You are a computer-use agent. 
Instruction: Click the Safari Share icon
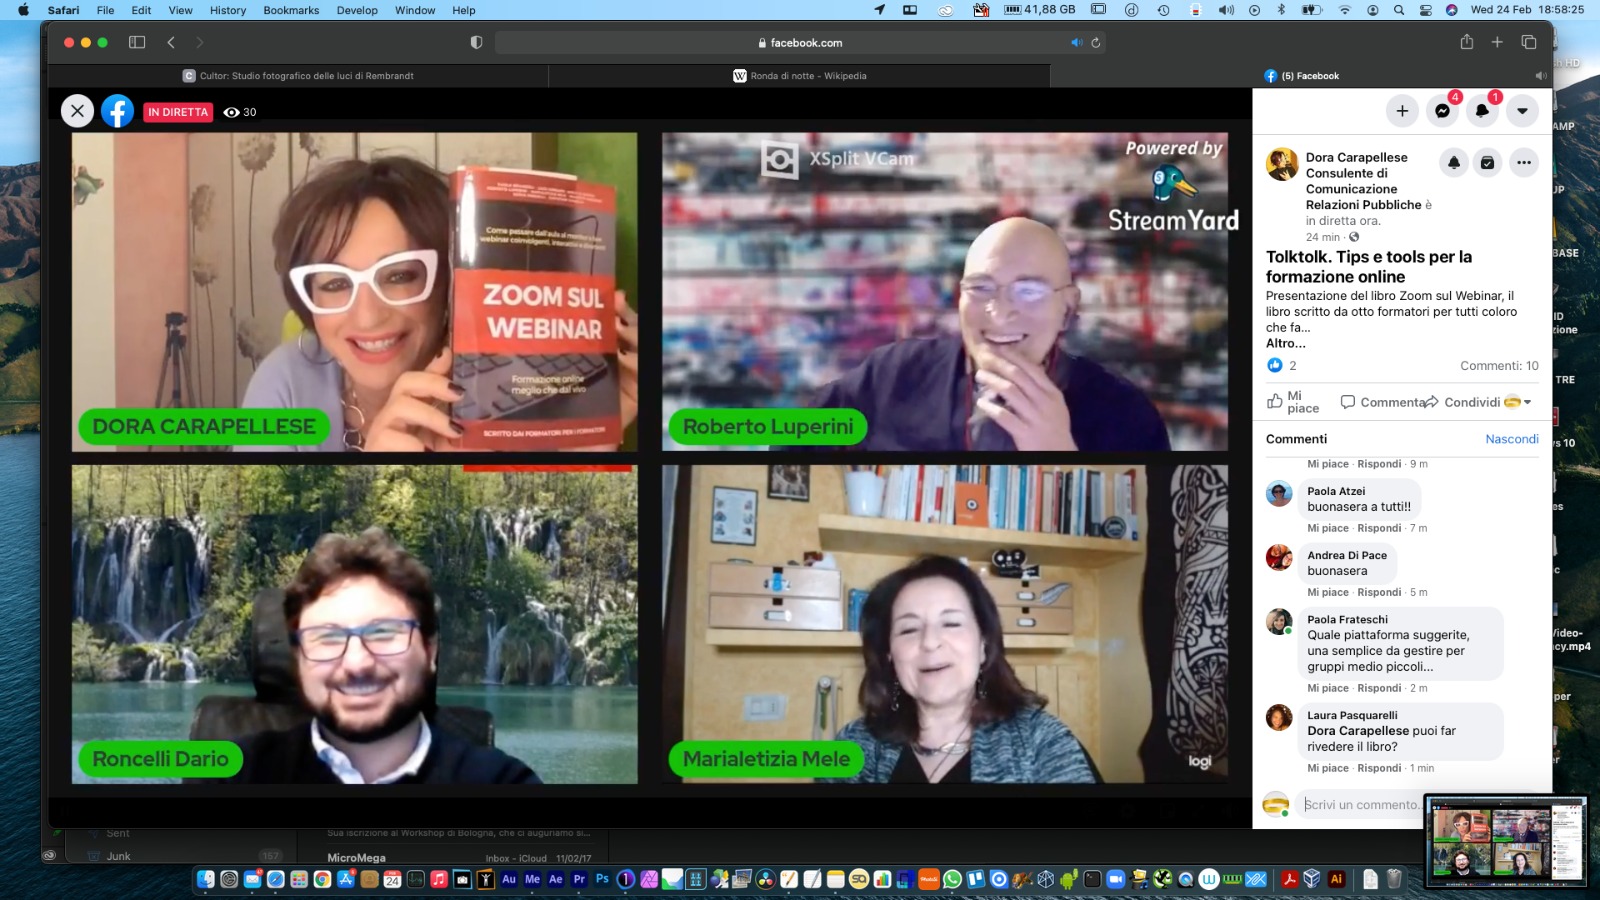point(1466,41)
